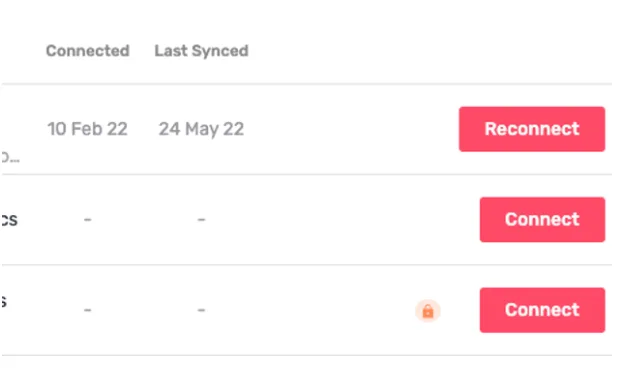Click blank area below the locked row
Image resolution: width=619 pixels, height=373 pixels.
[308, 365]
